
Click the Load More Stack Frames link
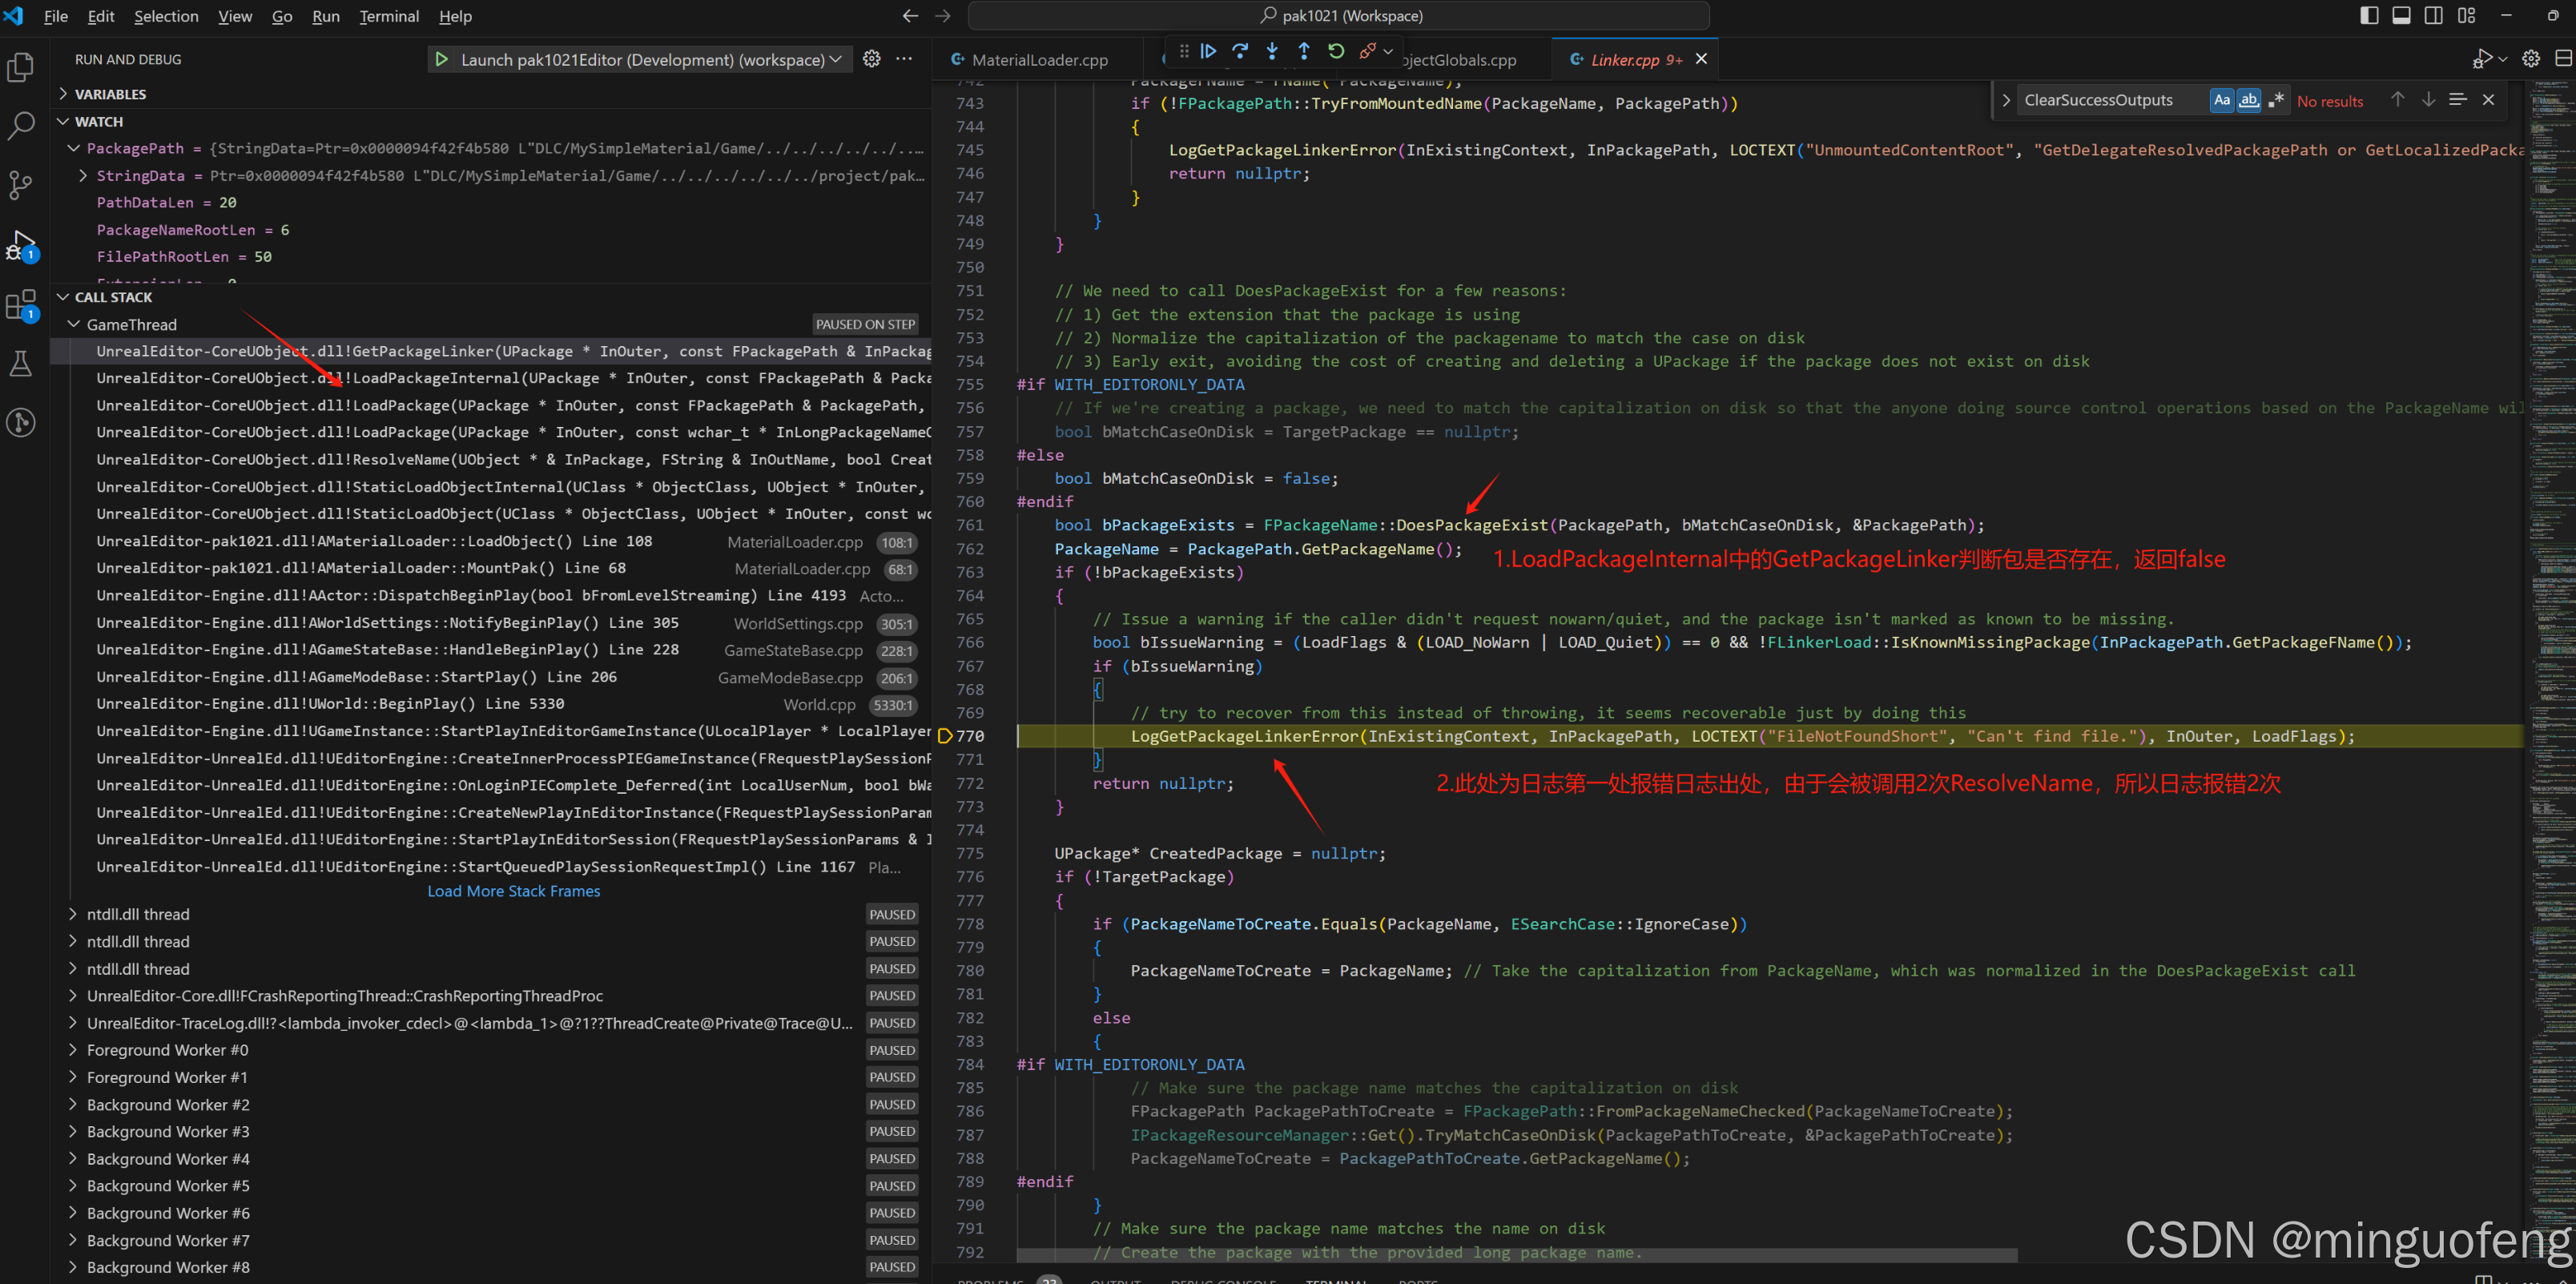(513, 891)
